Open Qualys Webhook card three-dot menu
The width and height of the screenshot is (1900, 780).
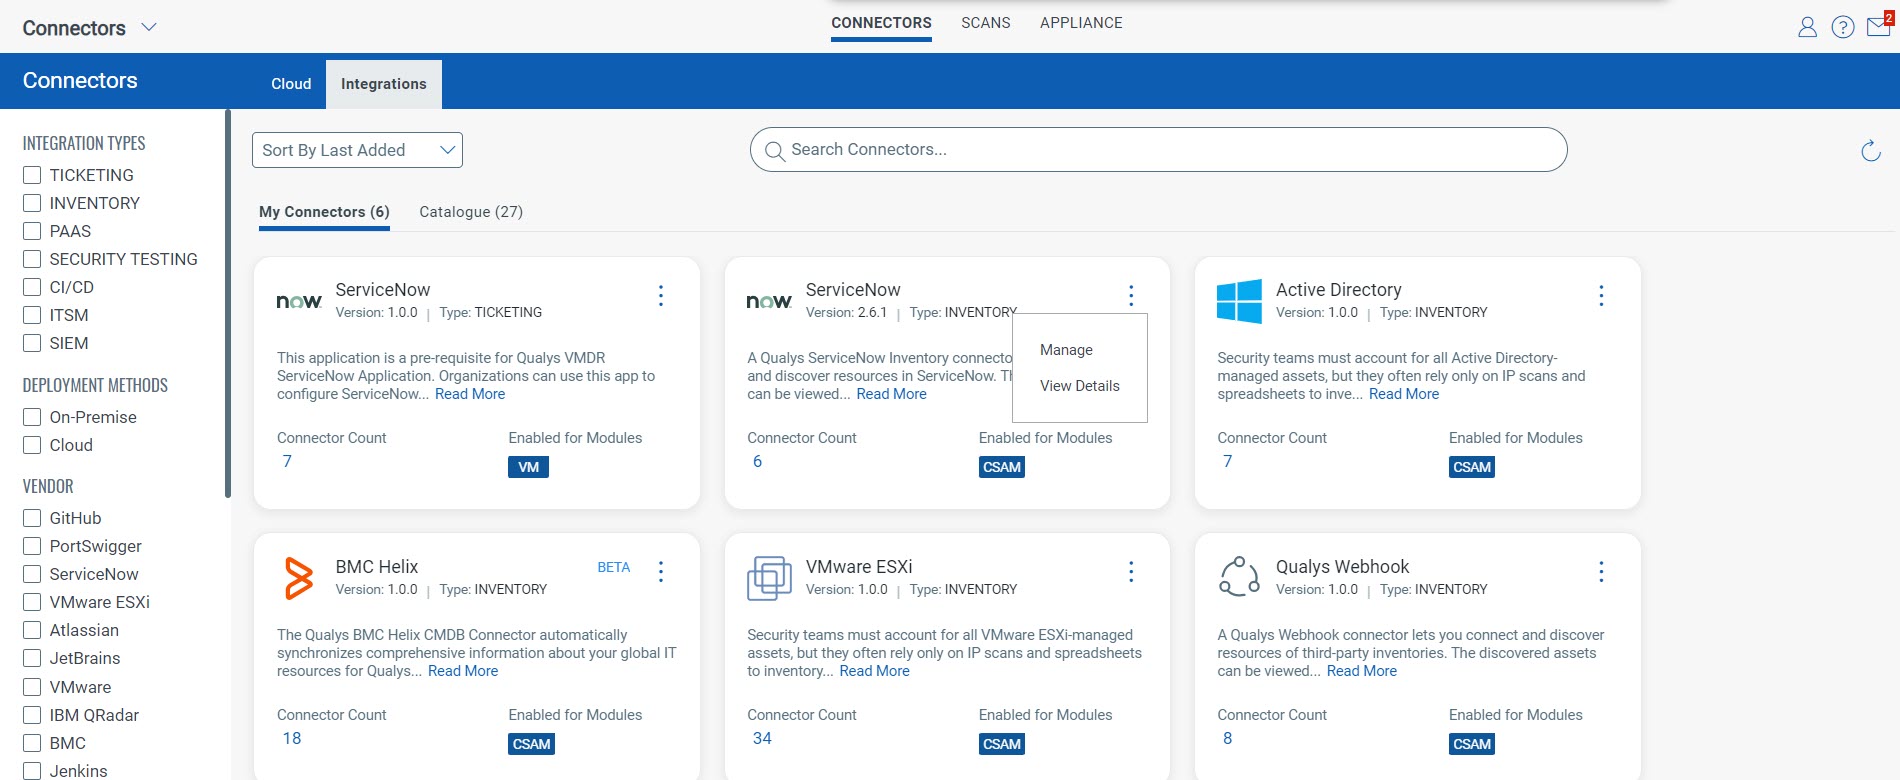(1601, 571)
